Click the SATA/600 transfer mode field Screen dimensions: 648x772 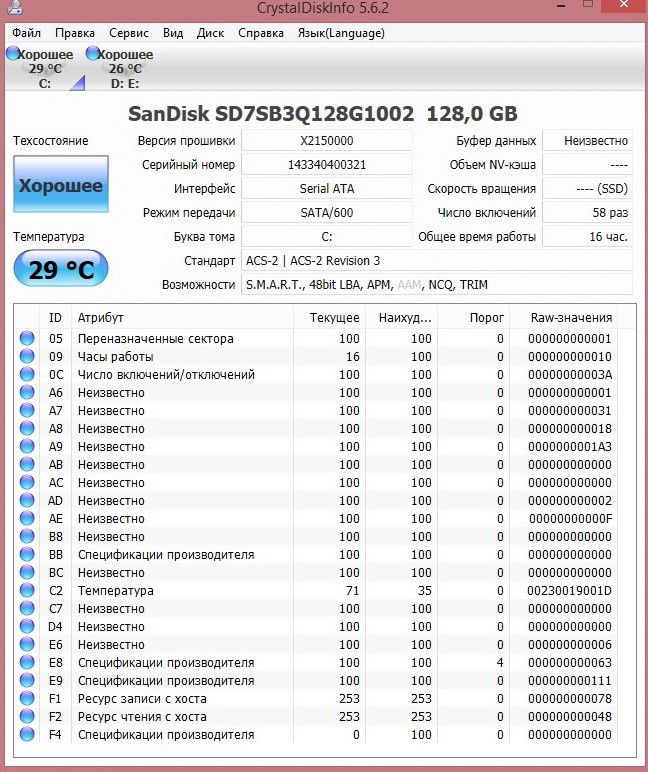click(x=326, y=213)
